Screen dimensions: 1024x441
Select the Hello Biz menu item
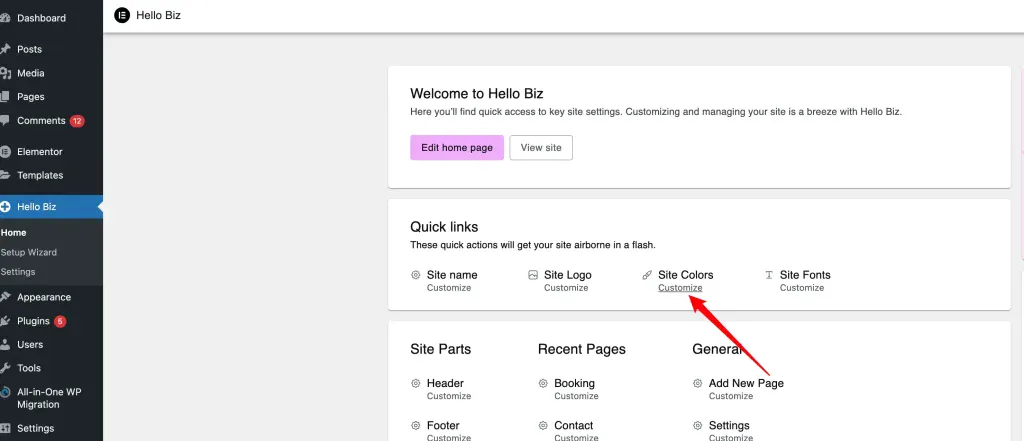pos(51,207)
